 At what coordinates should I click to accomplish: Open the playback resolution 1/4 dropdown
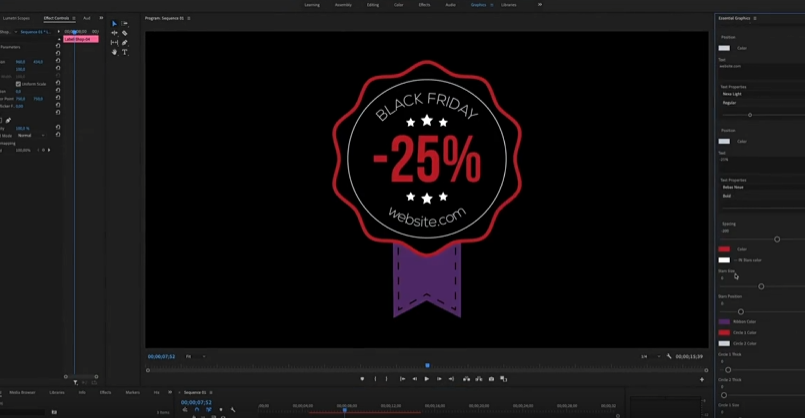647,356
